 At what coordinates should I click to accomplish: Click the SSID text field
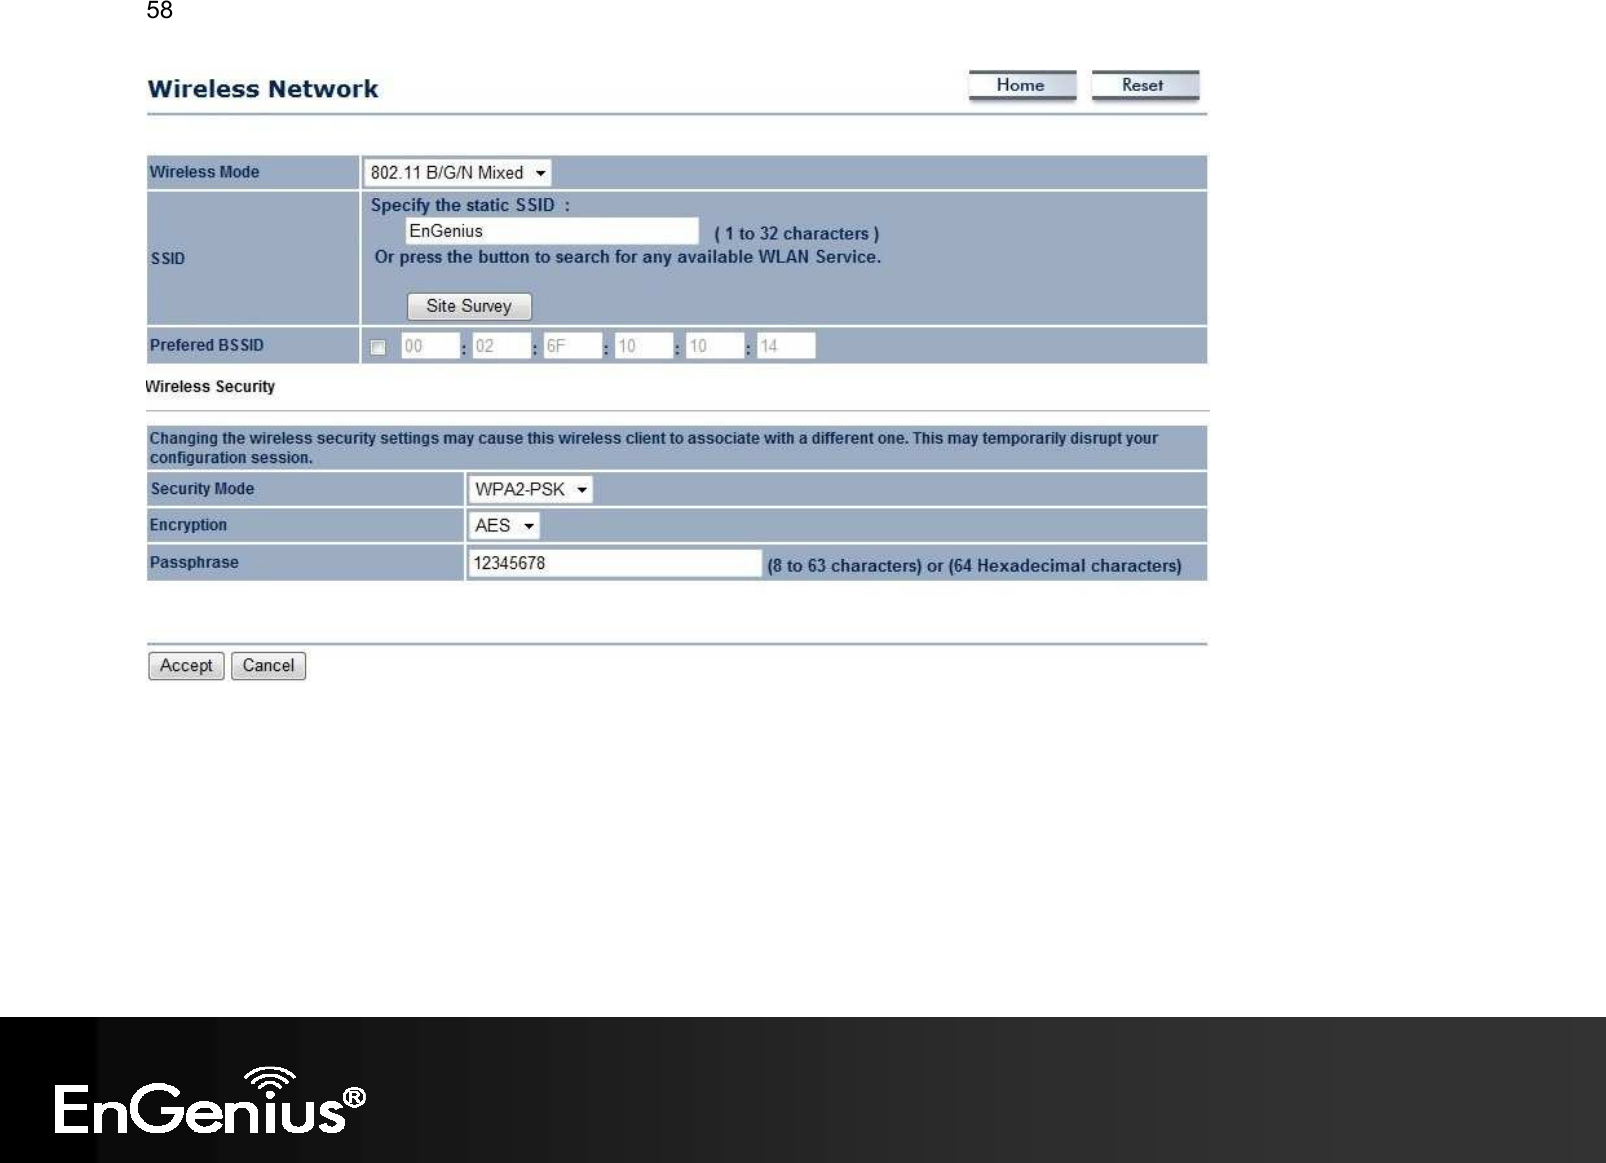[x=552, y=231]
